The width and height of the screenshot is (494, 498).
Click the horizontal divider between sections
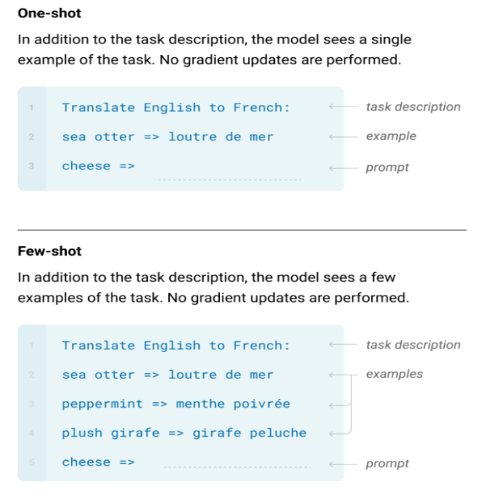242,230
